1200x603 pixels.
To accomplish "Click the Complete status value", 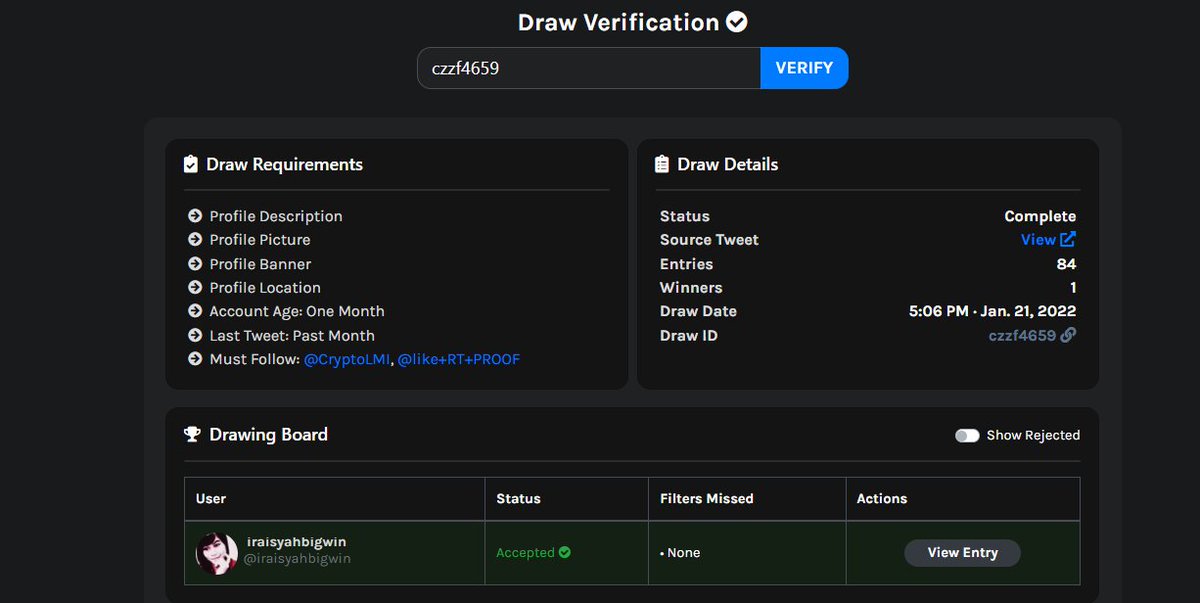I will [x=1040, y=216].
